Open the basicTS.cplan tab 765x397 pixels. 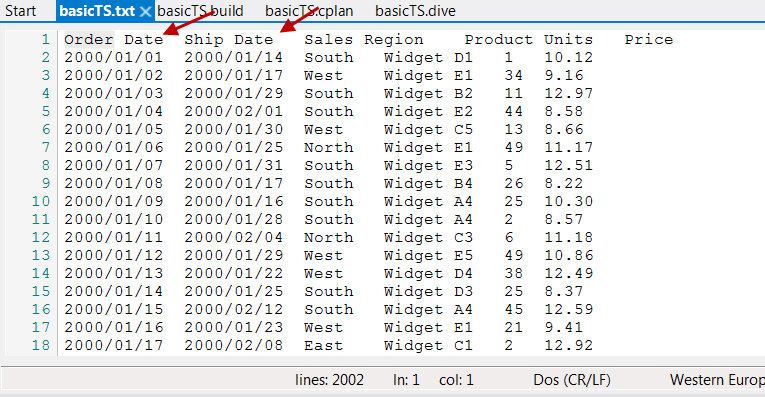309,11
